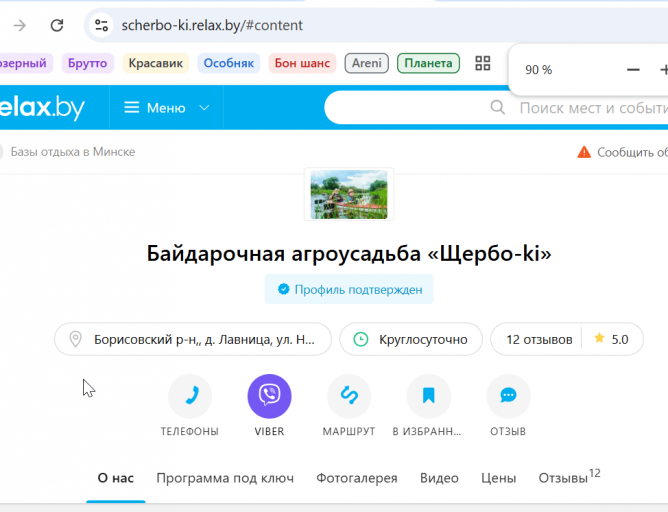The image size is (668, 512).
Task: Switch to Программа под ключ tab
Action: point(225,478)
